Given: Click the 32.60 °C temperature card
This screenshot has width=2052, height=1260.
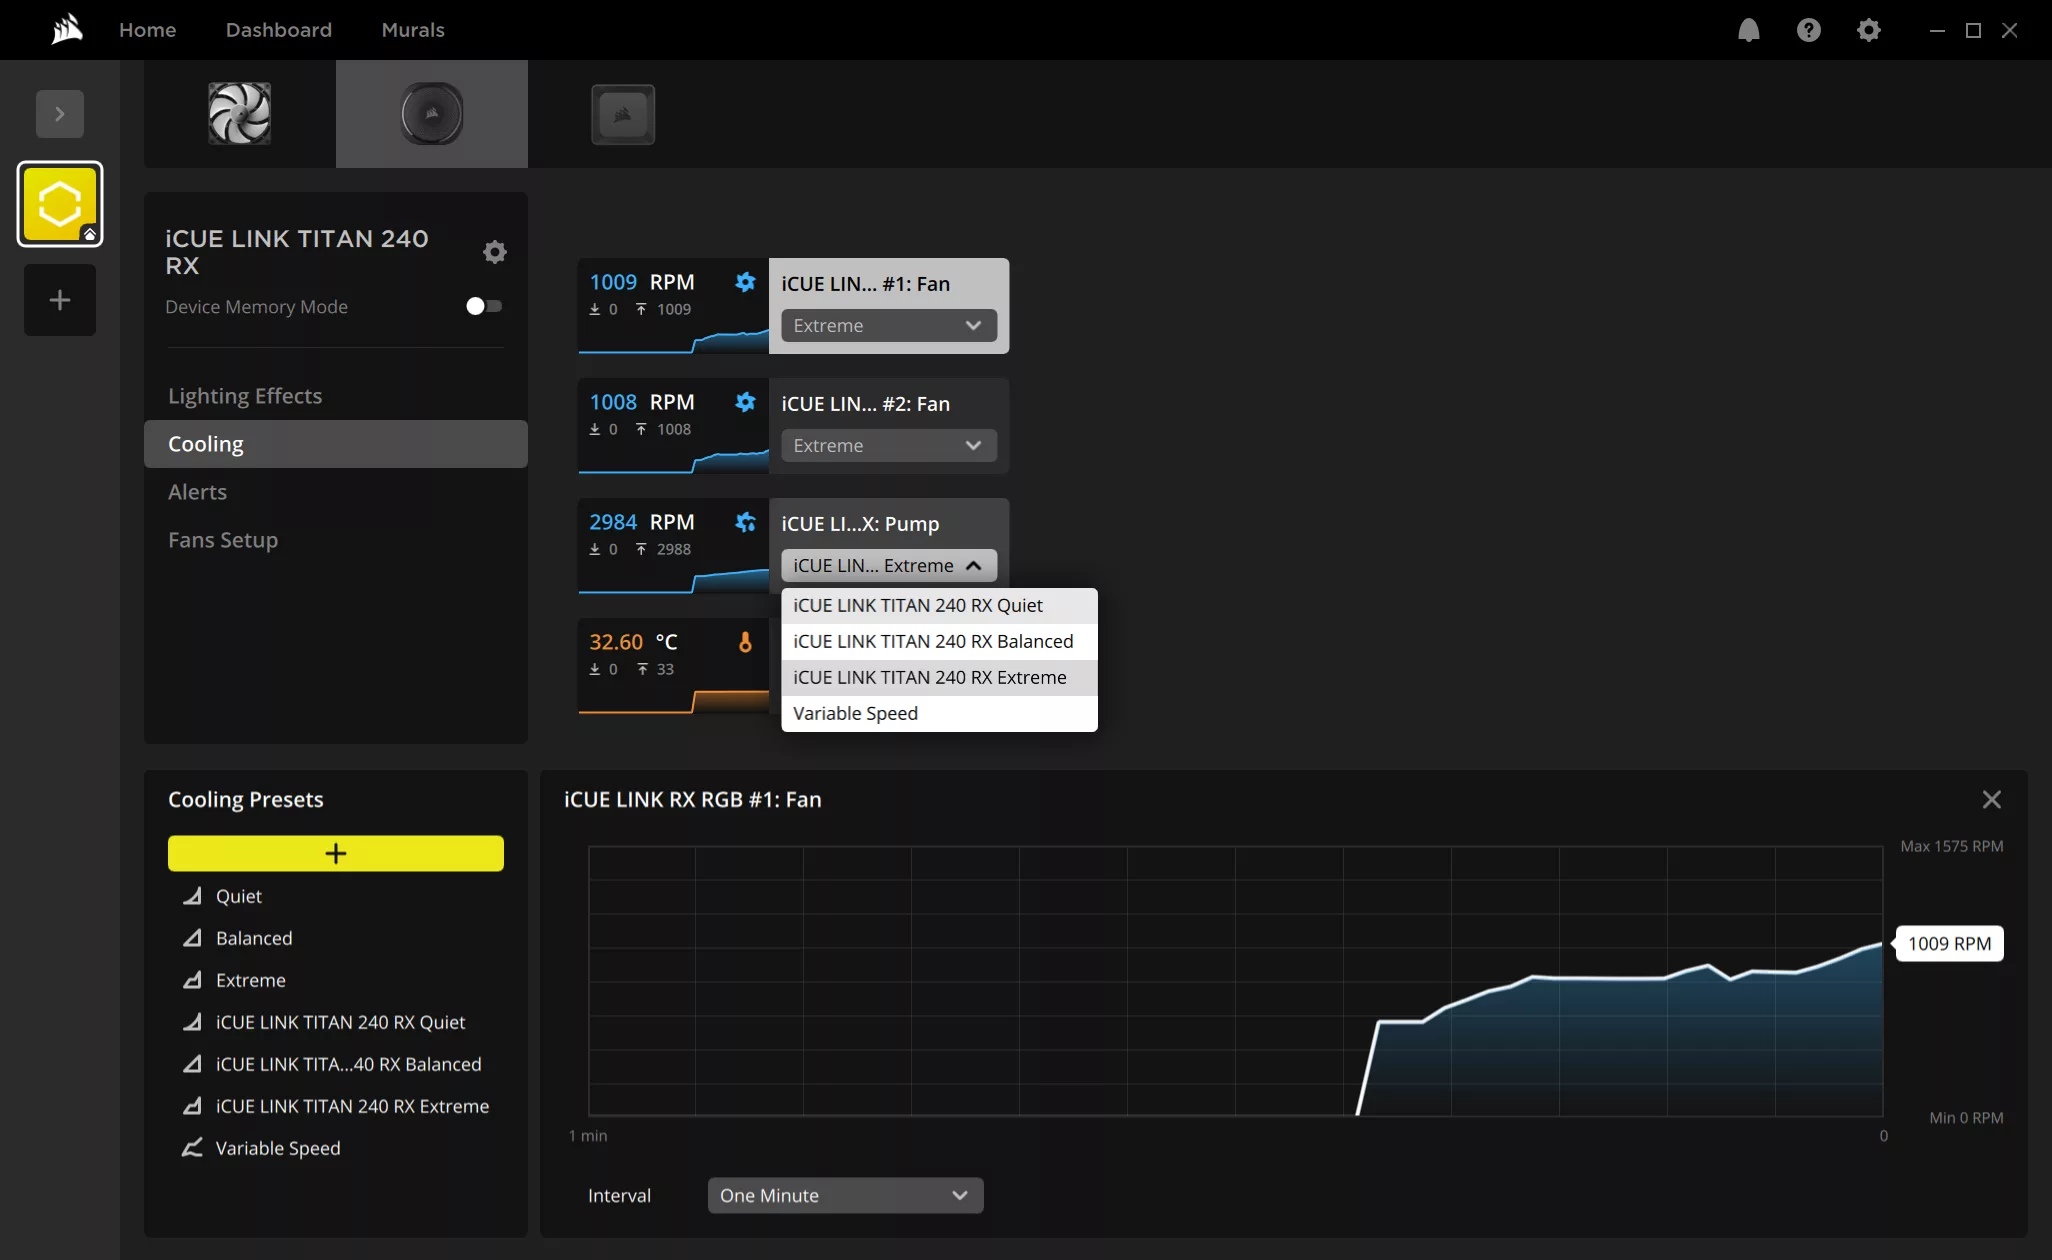Looking at the screenshot, I should click(x=673, y=666).
